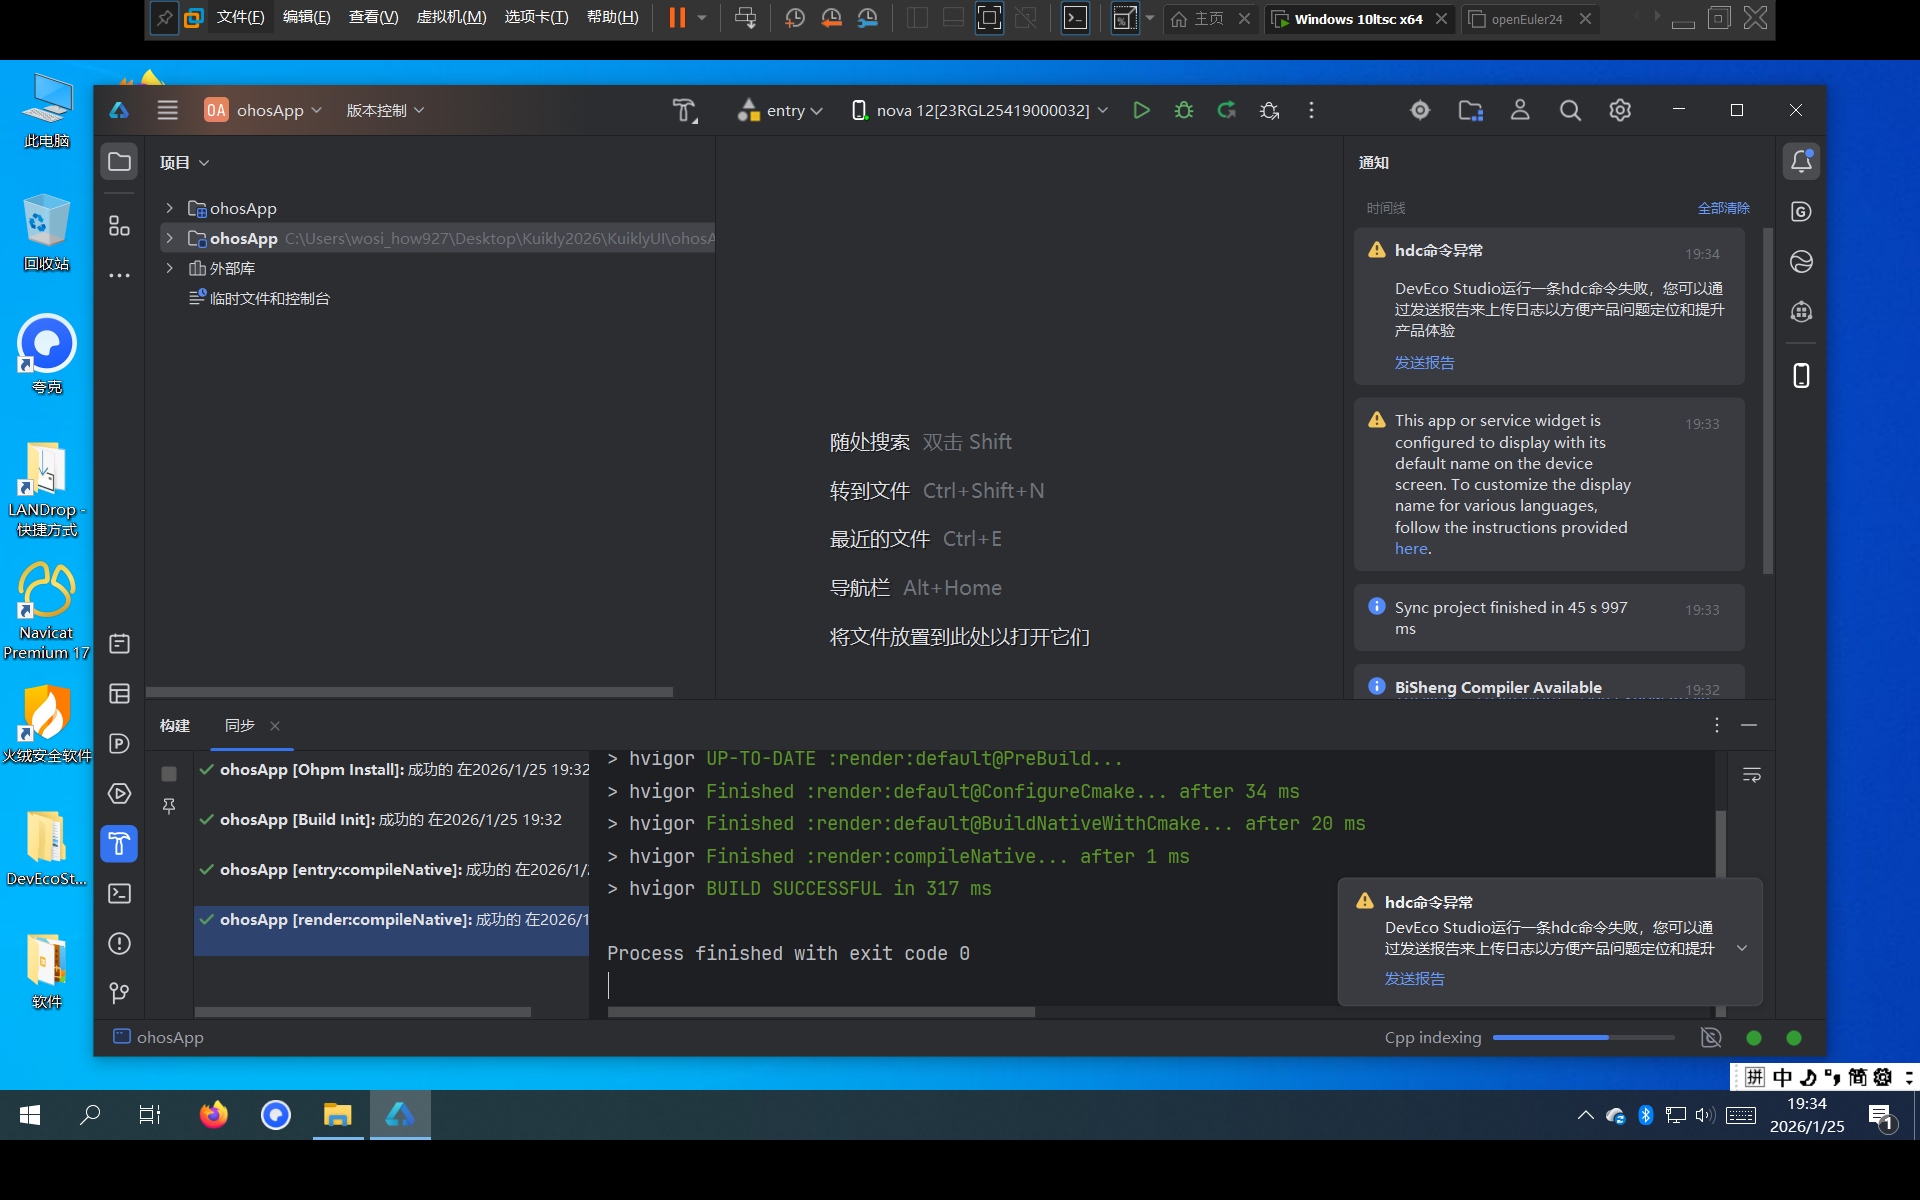
Task: Switch to the 构建 tab
Action: pos(175,725)
